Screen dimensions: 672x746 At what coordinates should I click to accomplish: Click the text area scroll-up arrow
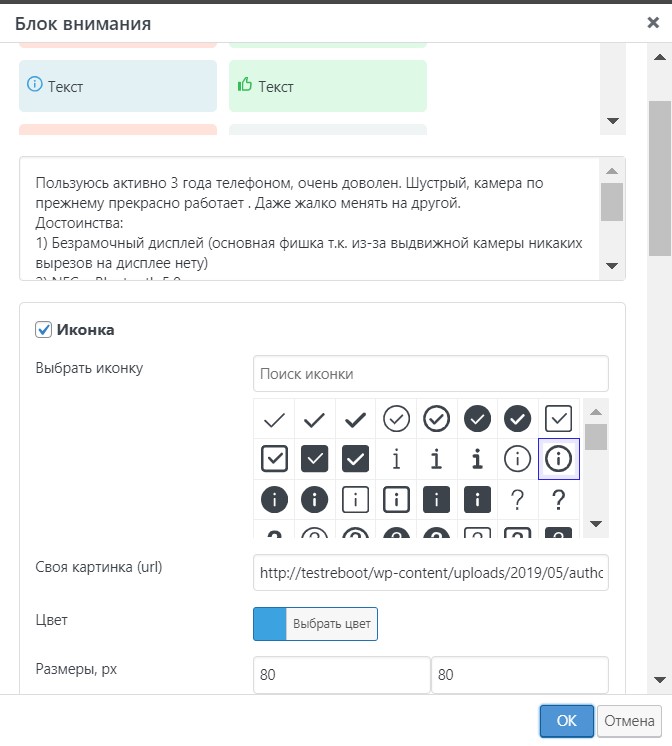[x=612, y=171]
